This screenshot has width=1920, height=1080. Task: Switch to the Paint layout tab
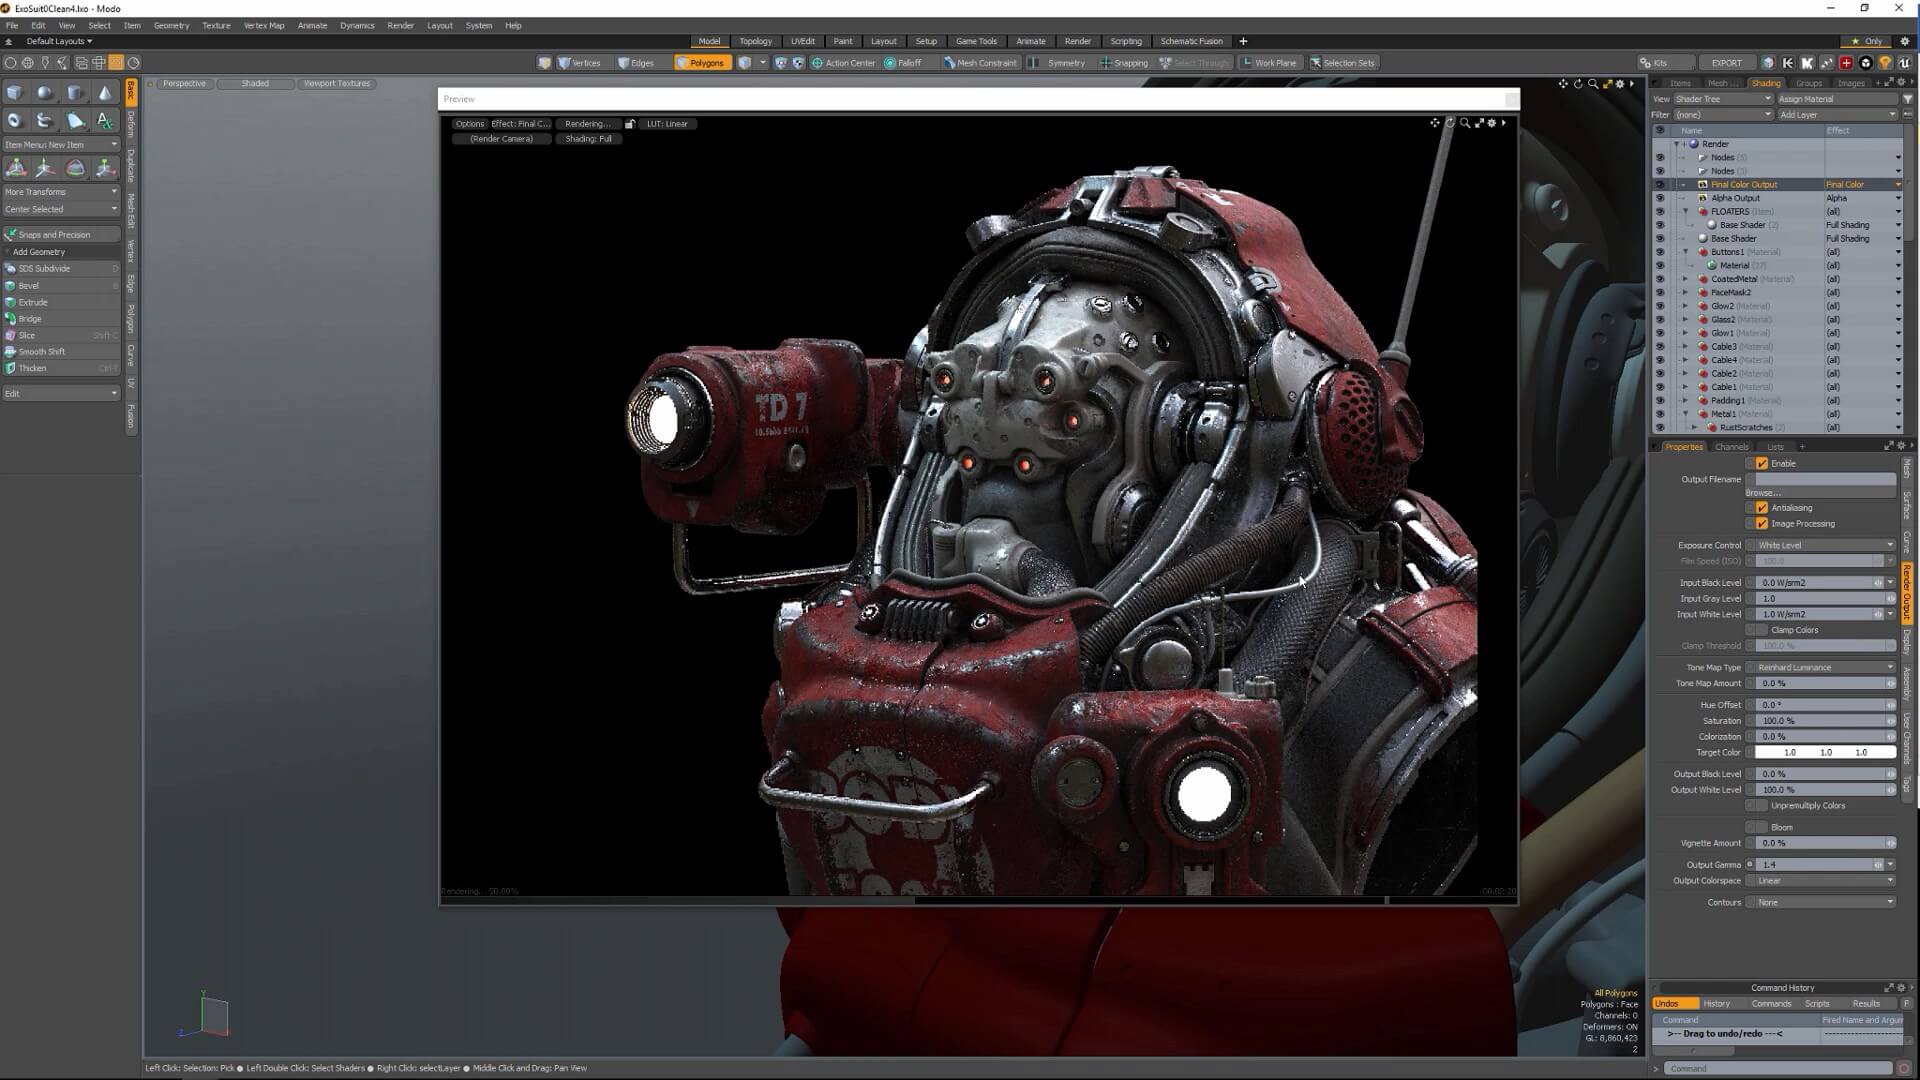tap(843, 42)
